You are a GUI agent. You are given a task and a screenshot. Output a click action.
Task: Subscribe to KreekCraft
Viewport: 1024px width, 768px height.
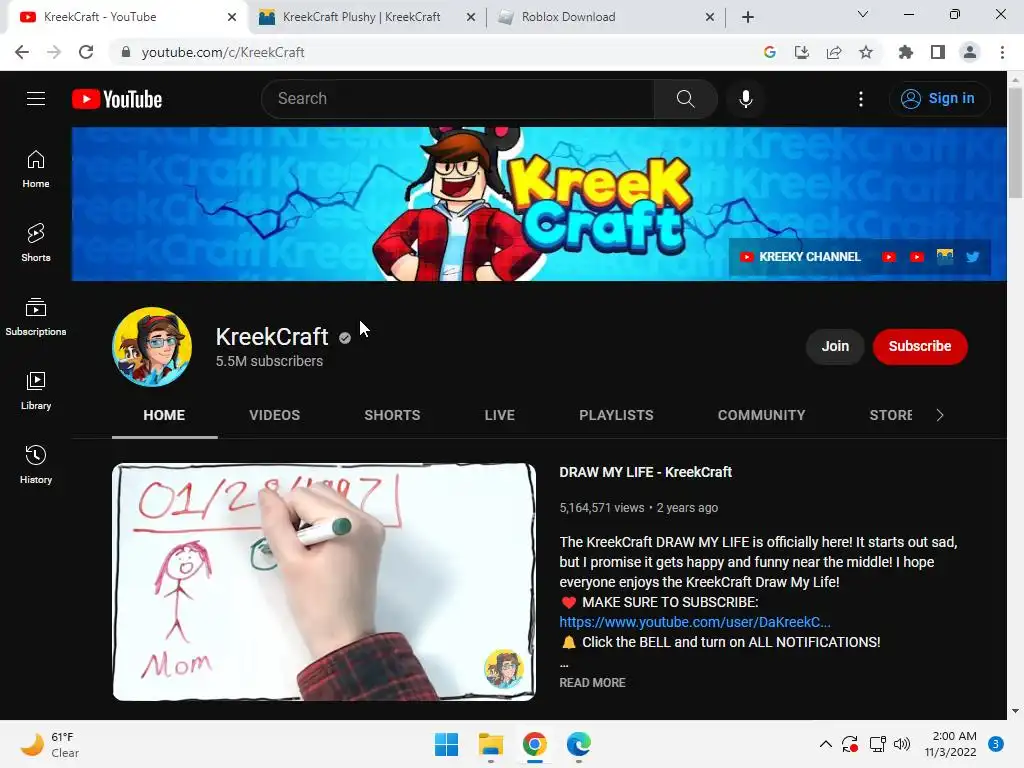920,346
